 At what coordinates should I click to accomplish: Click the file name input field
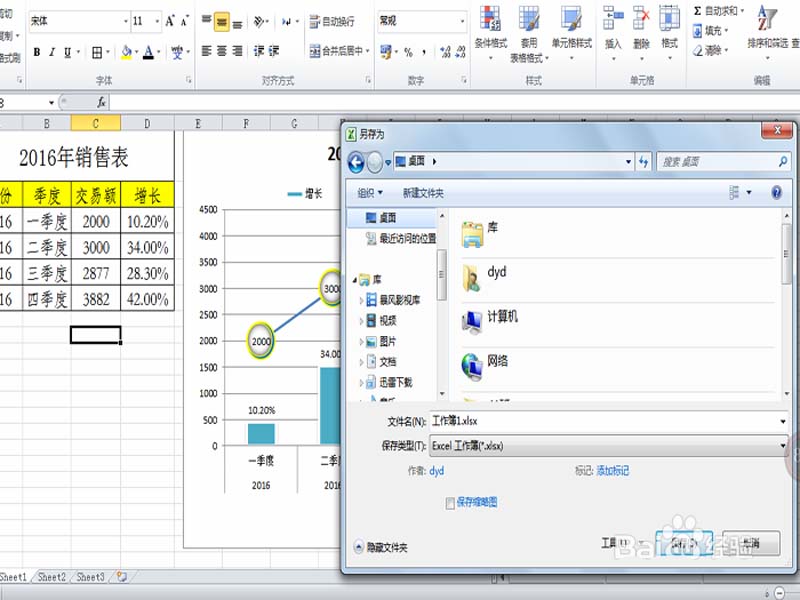(605, 422)
